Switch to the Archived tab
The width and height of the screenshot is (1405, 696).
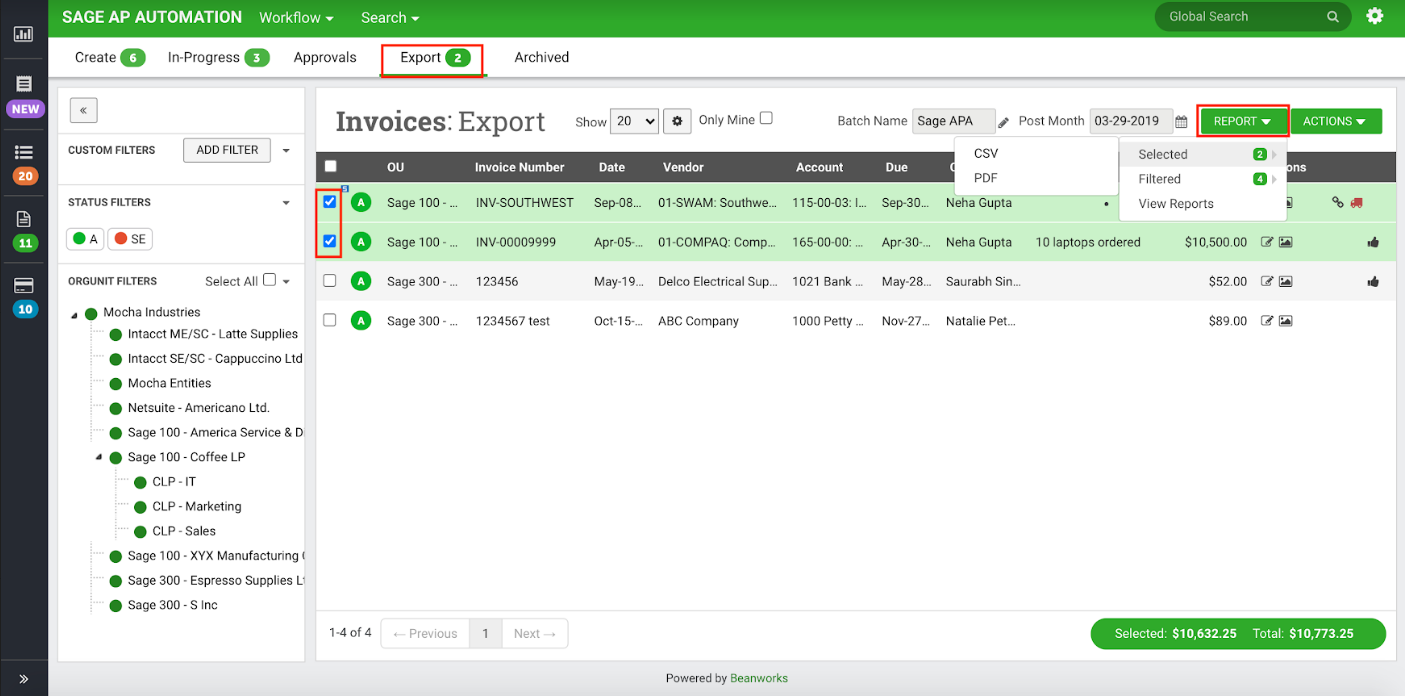(x=542, y=57)
